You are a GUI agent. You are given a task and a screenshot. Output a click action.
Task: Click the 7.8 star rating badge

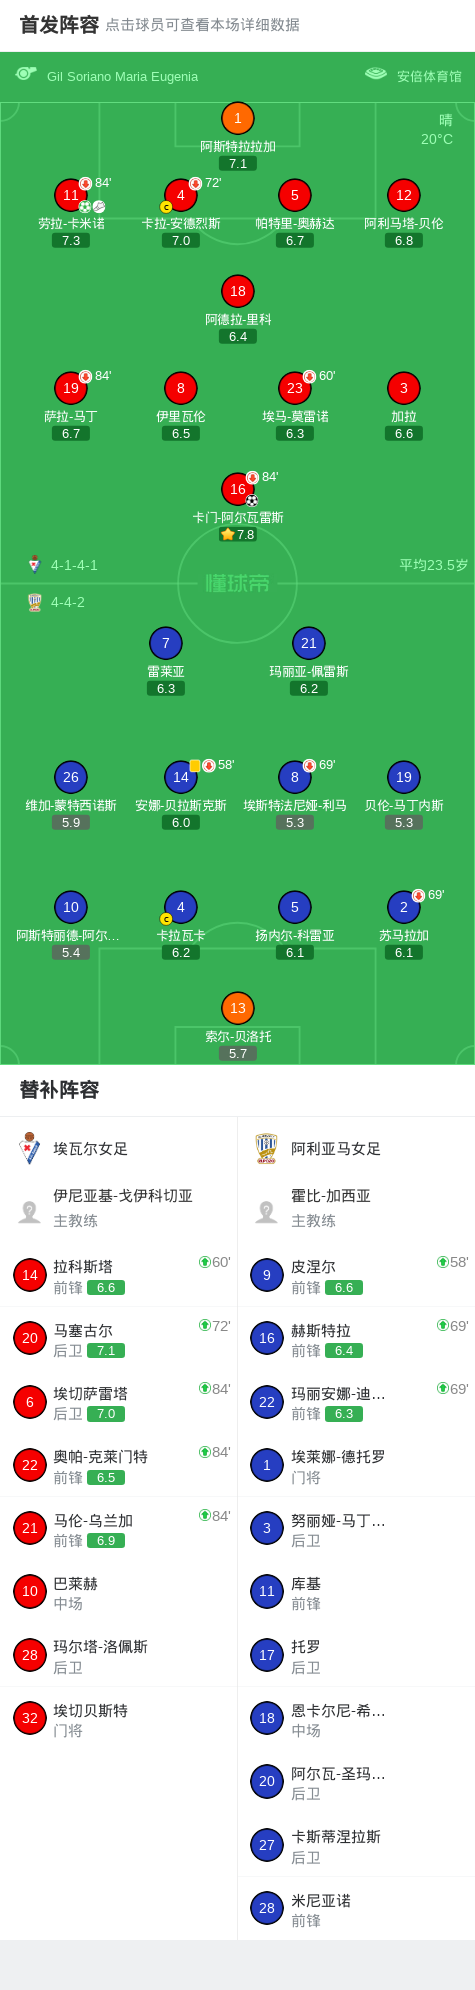click(x=238, y=534)
